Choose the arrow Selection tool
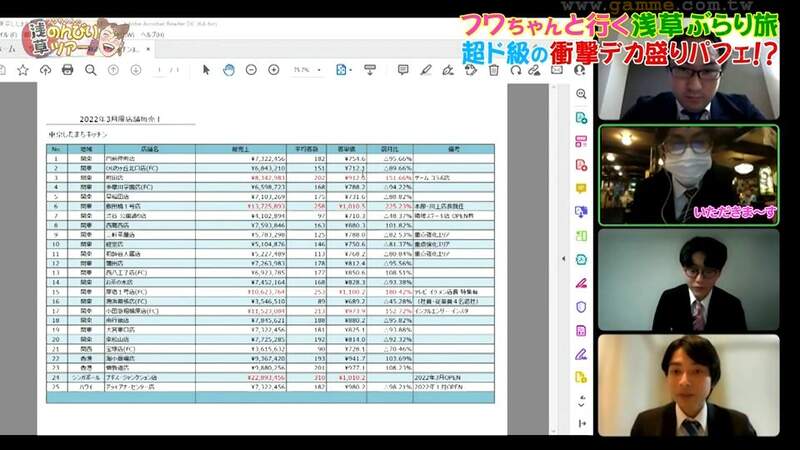Image resolution: width=800 pixels, height=450 pixels. [206, 70]
